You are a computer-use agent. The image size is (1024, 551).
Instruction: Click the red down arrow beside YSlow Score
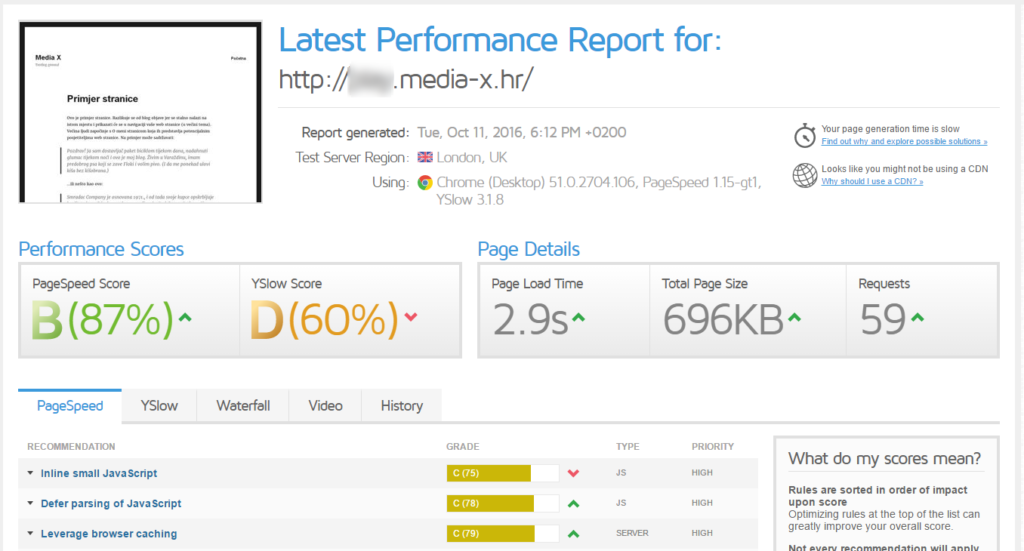(x=410, y=318)
